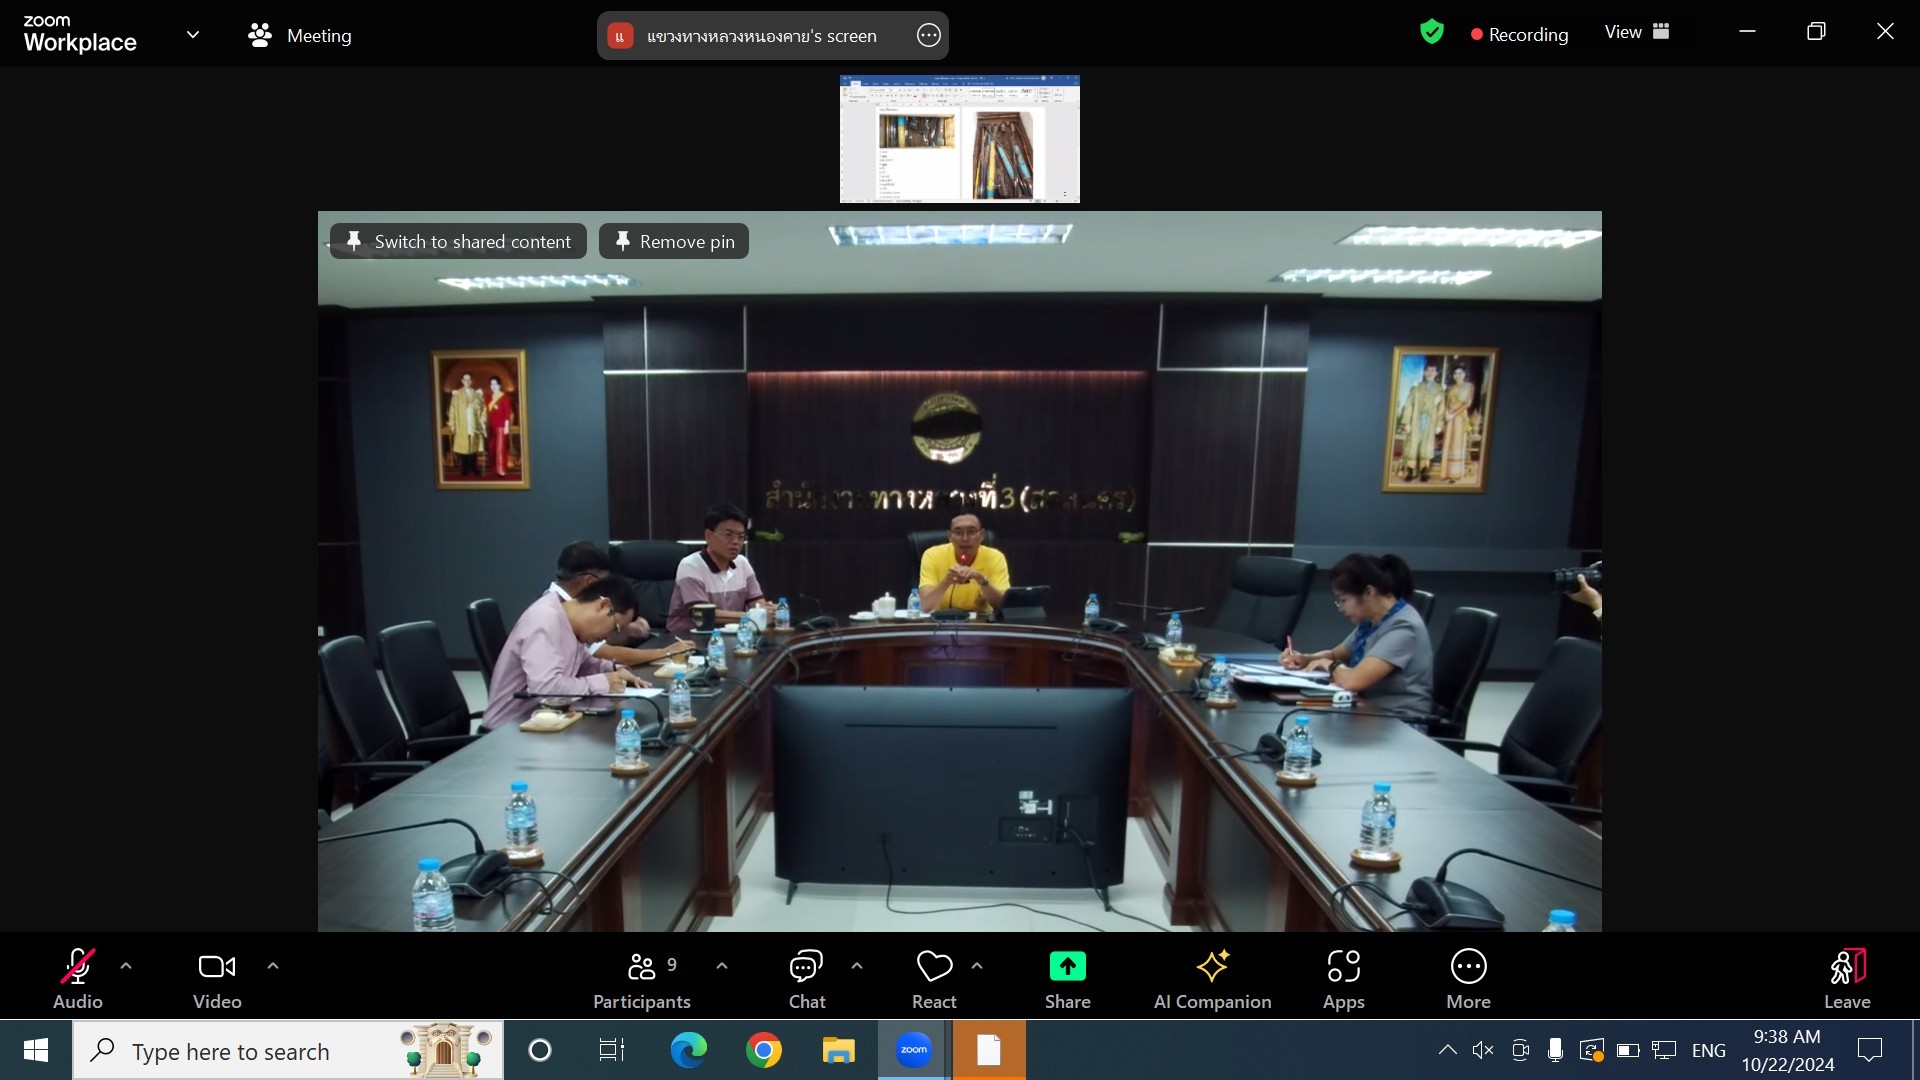Screen dimensions: 1920x1080
Task: Expand audio settings arrow next to Audio
Action: coord(126,966)
